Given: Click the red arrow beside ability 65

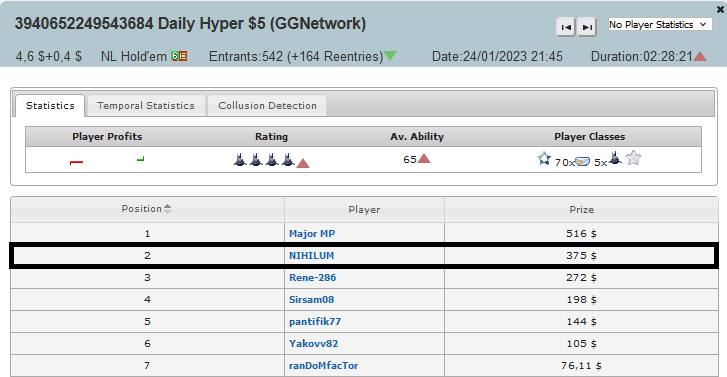Looking at the screenshot, I should pyautogui.click(x=424, y=159).
